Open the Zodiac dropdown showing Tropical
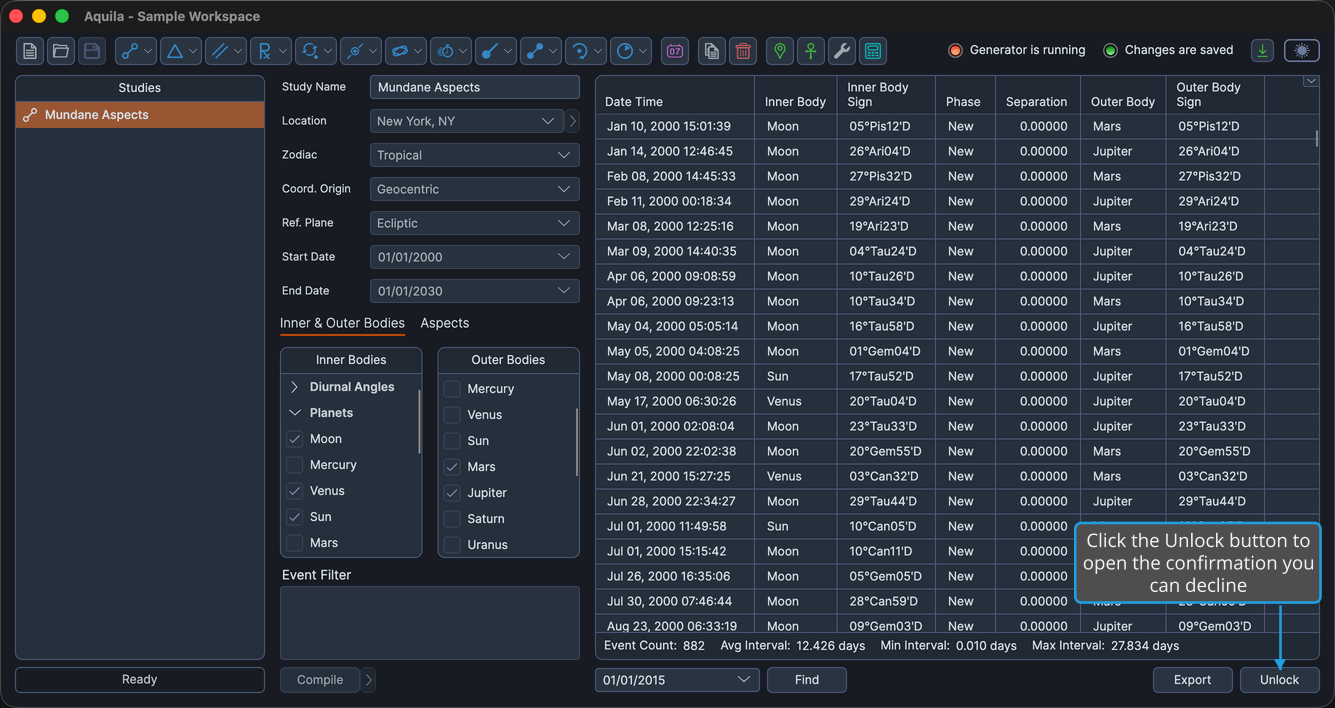This screenshot has width=1335, height=708. point(475,155)
